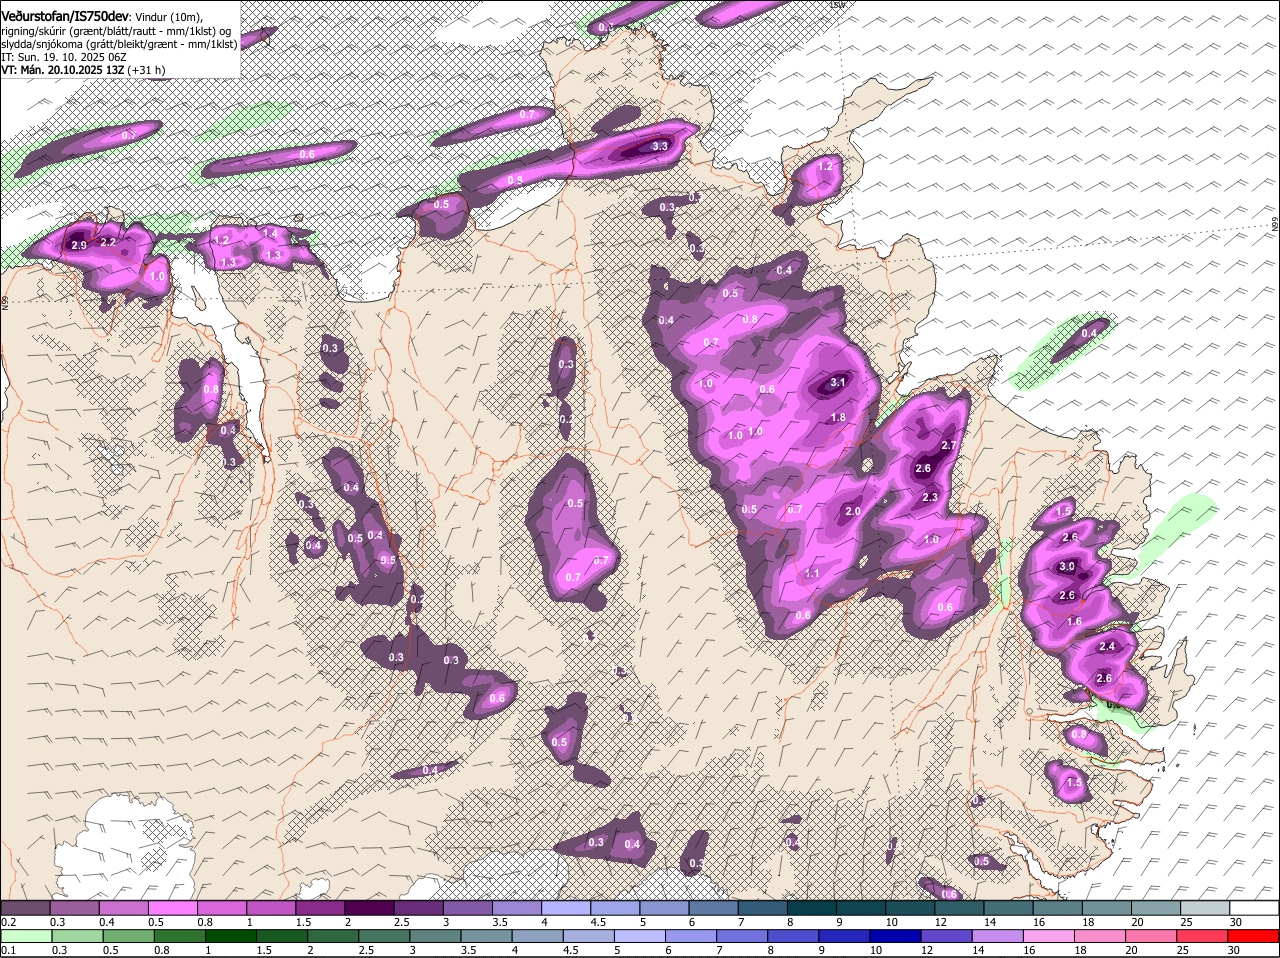Select the initial time line 'IT: Sun. 19. 10. 2025 06Z'
Screen dimensions: 1280x958
[63, 57]
